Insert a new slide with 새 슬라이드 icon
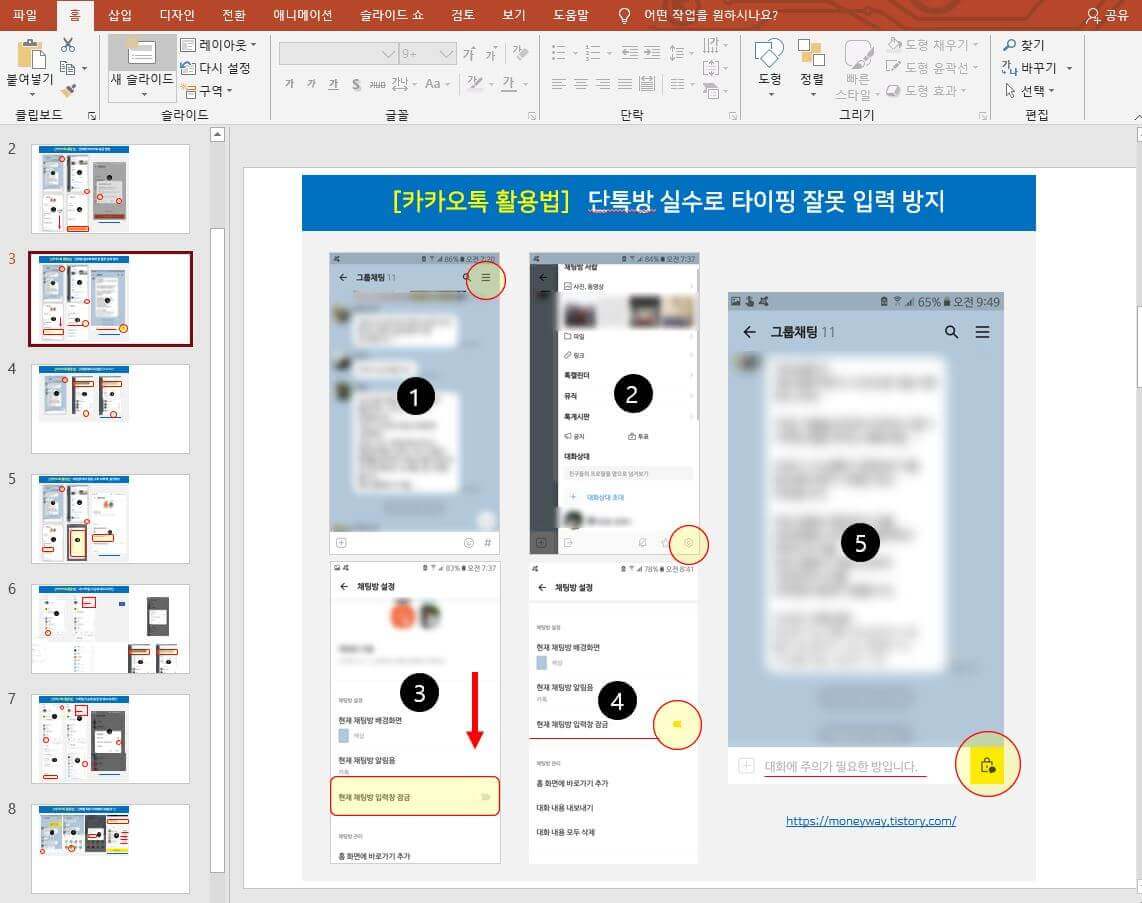 [141, 52]
